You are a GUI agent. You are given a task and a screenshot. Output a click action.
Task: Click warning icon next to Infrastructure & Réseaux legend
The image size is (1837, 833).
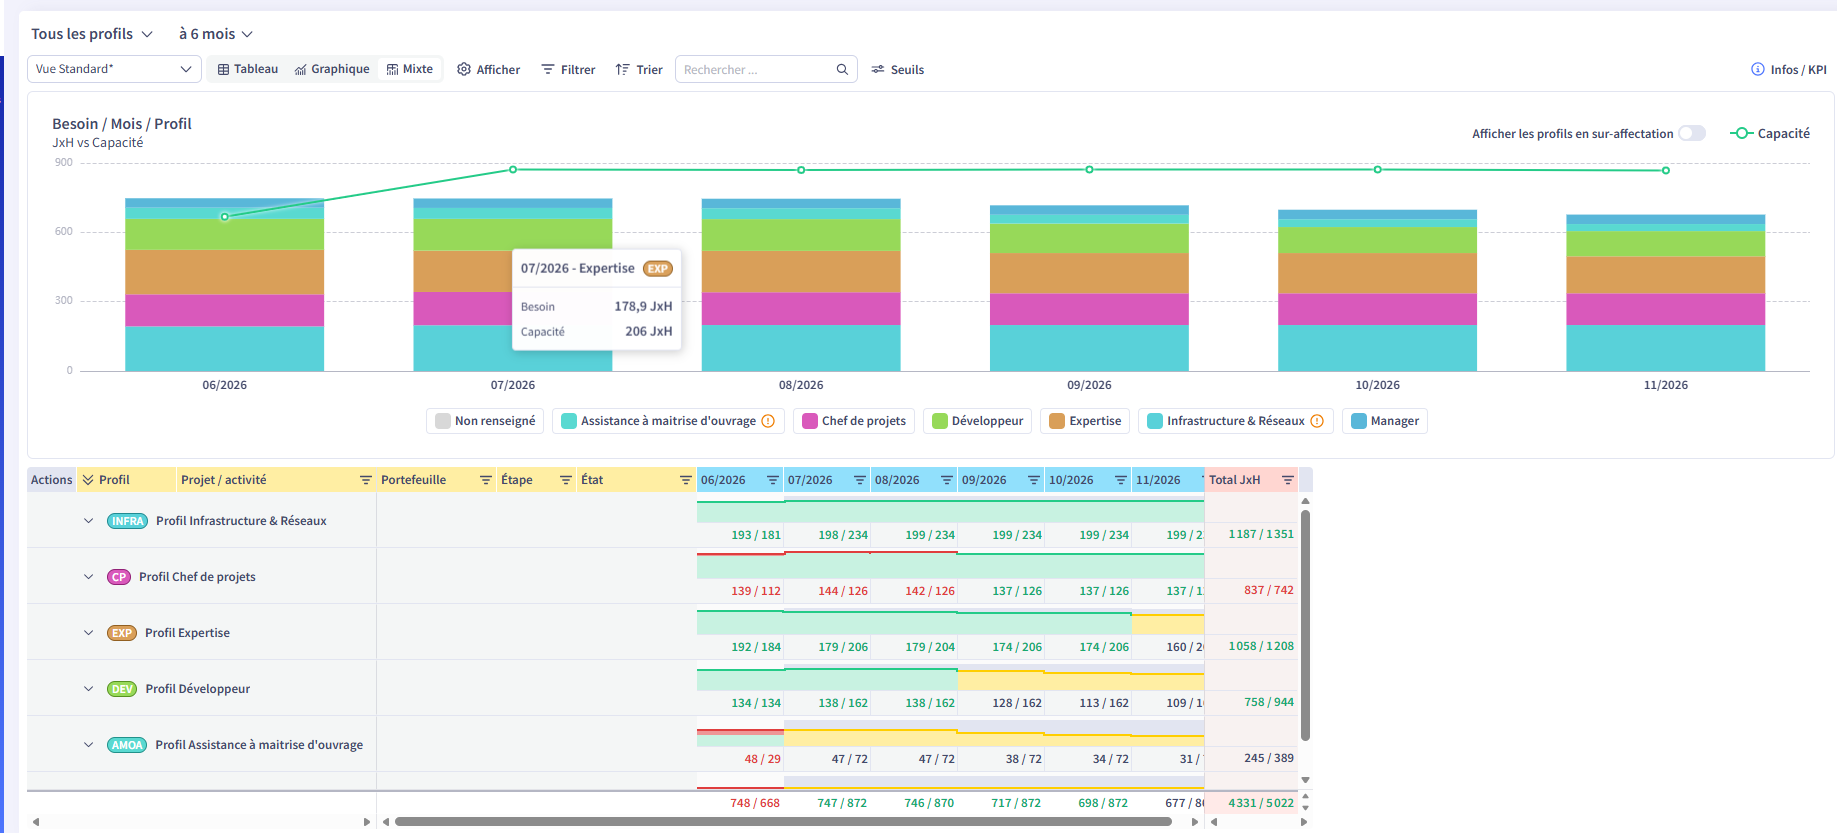point(1317,421)
